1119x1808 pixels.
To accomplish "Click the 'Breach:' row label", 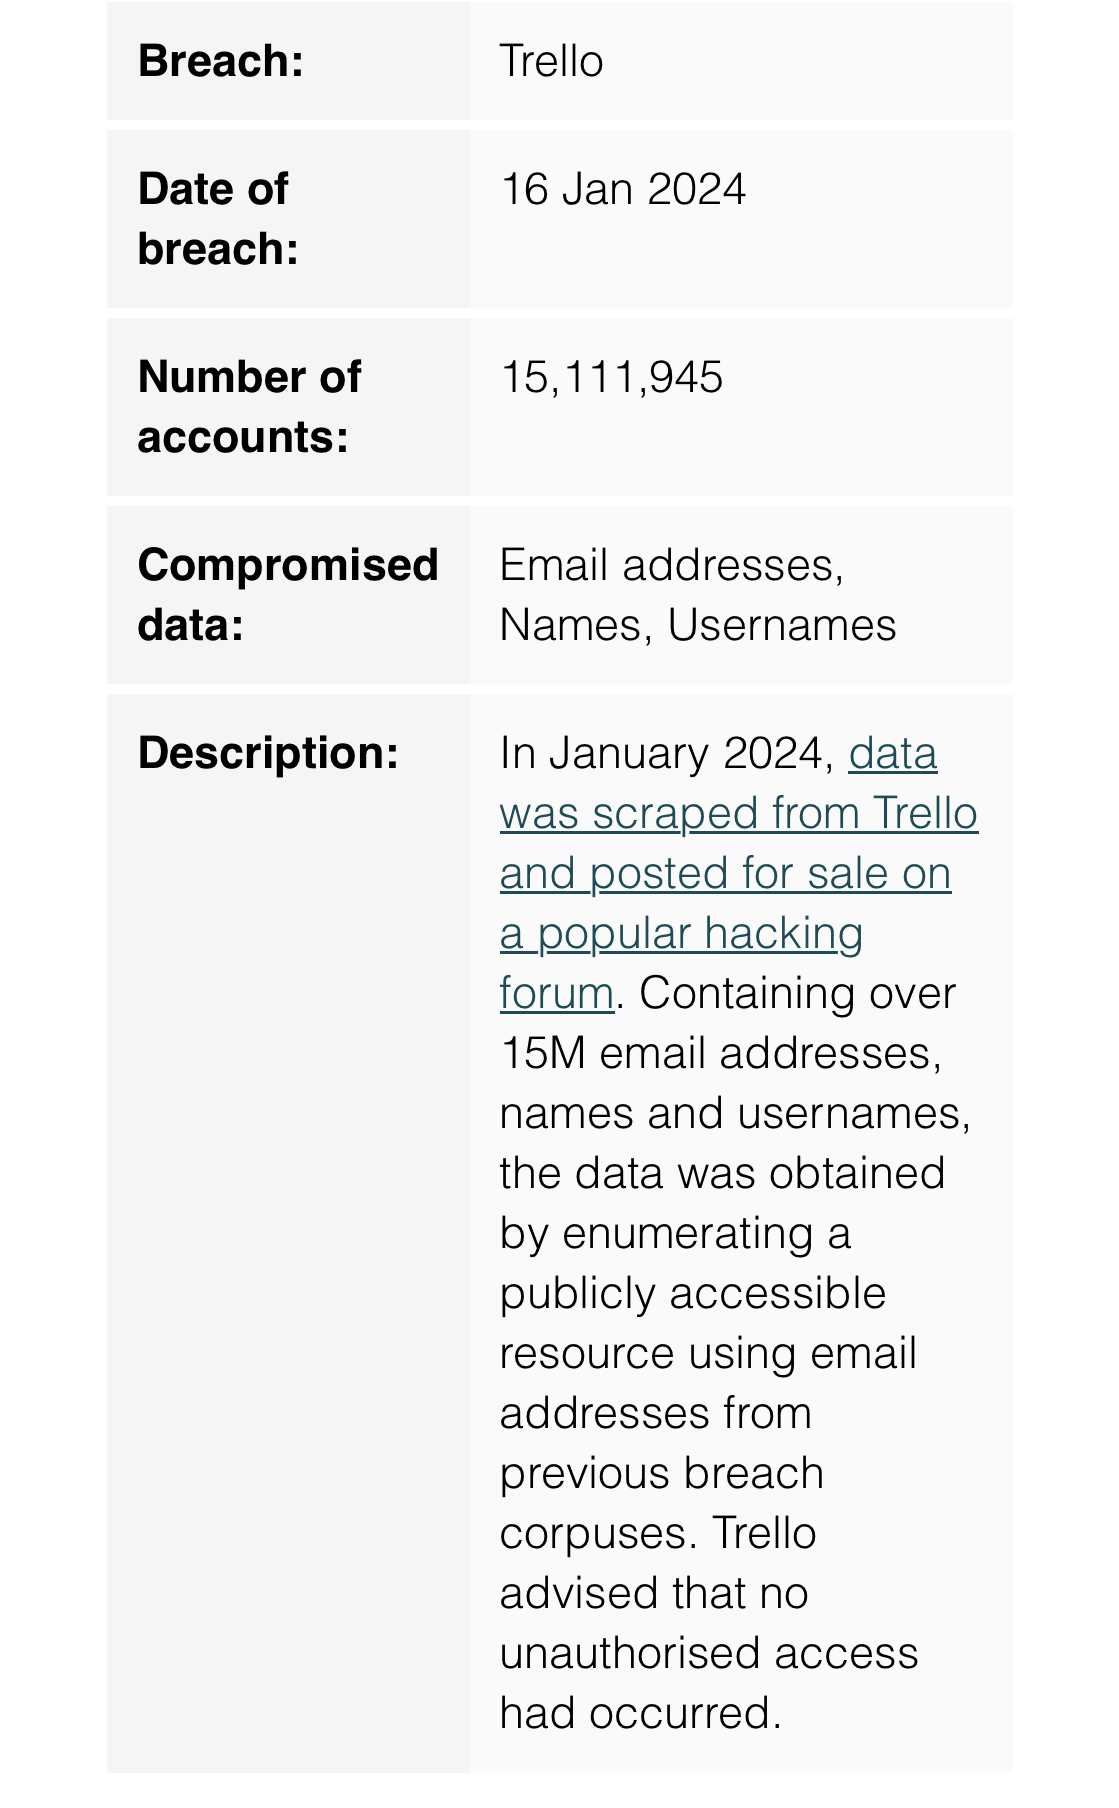I will tap(221, 62).
